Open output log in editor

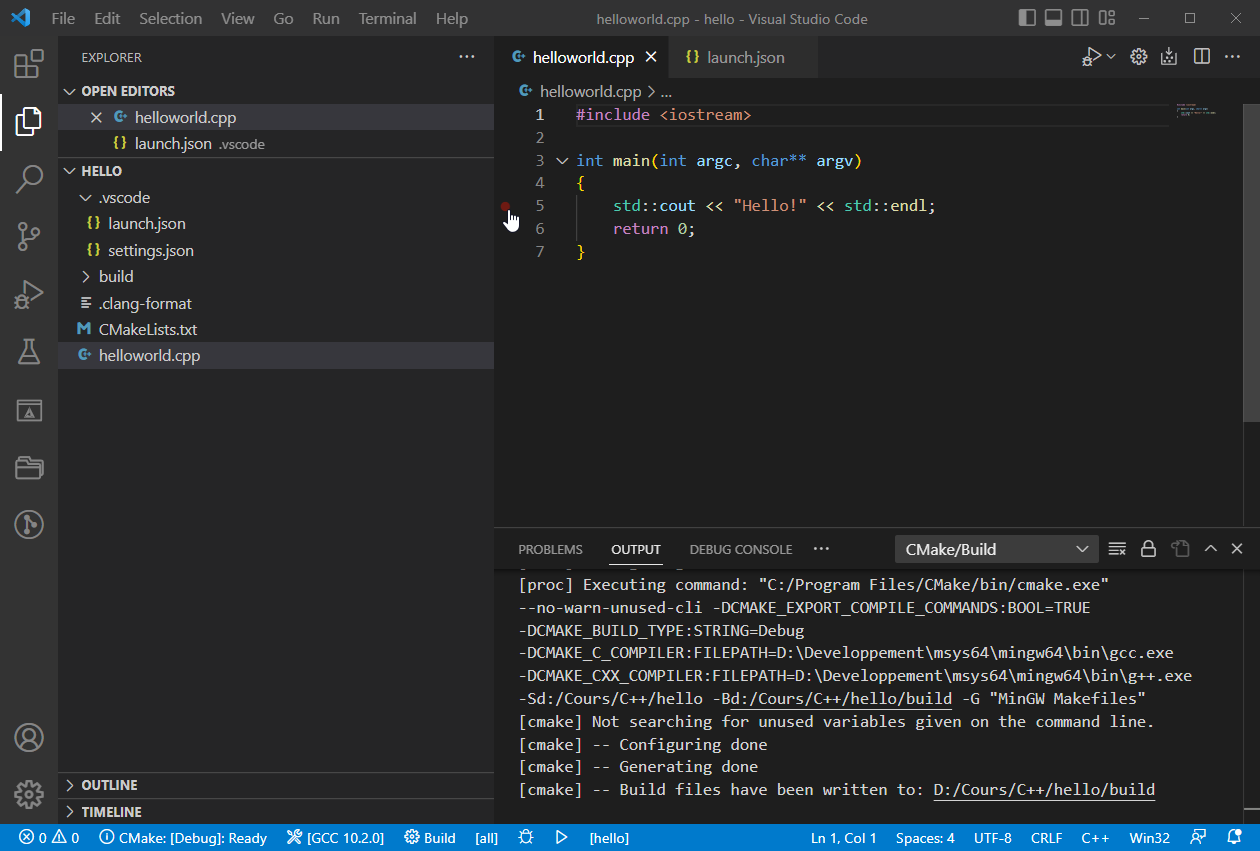pyautogui.click(x=1180, y=549)
